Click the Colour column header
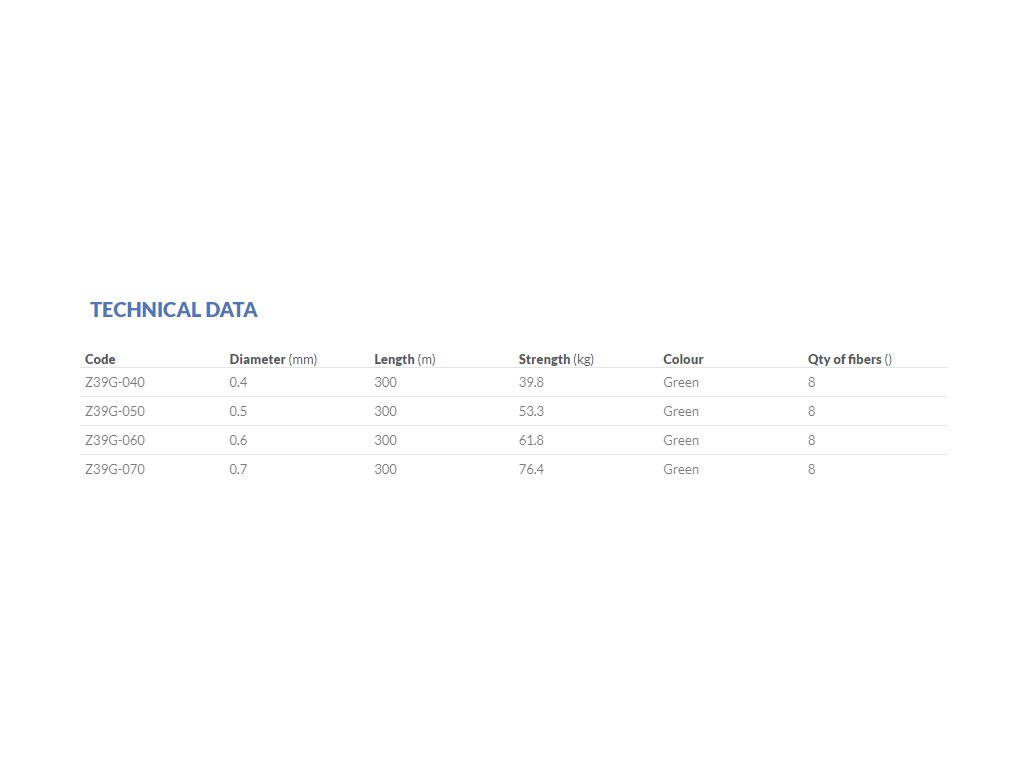Image resolution: width=1024 pixels, height=768 pixels. point(683,359)
